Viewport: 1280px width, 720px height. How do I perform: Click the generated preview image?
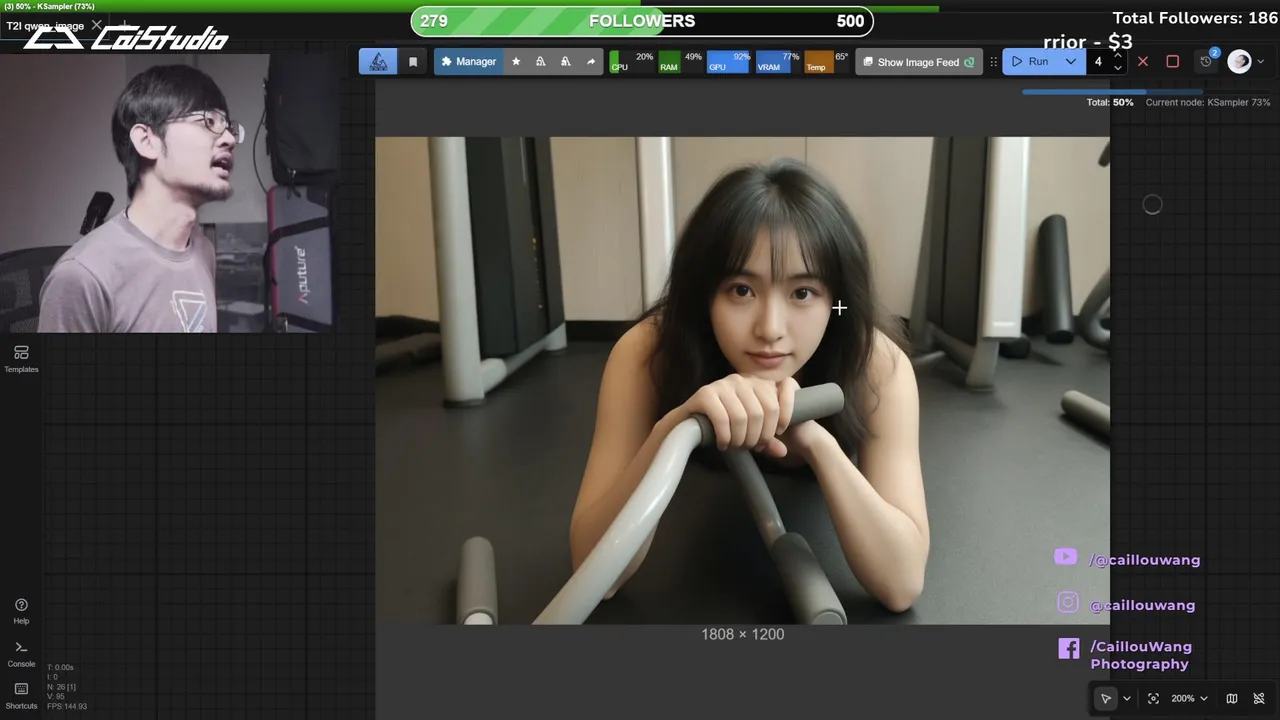pos(742,380)
